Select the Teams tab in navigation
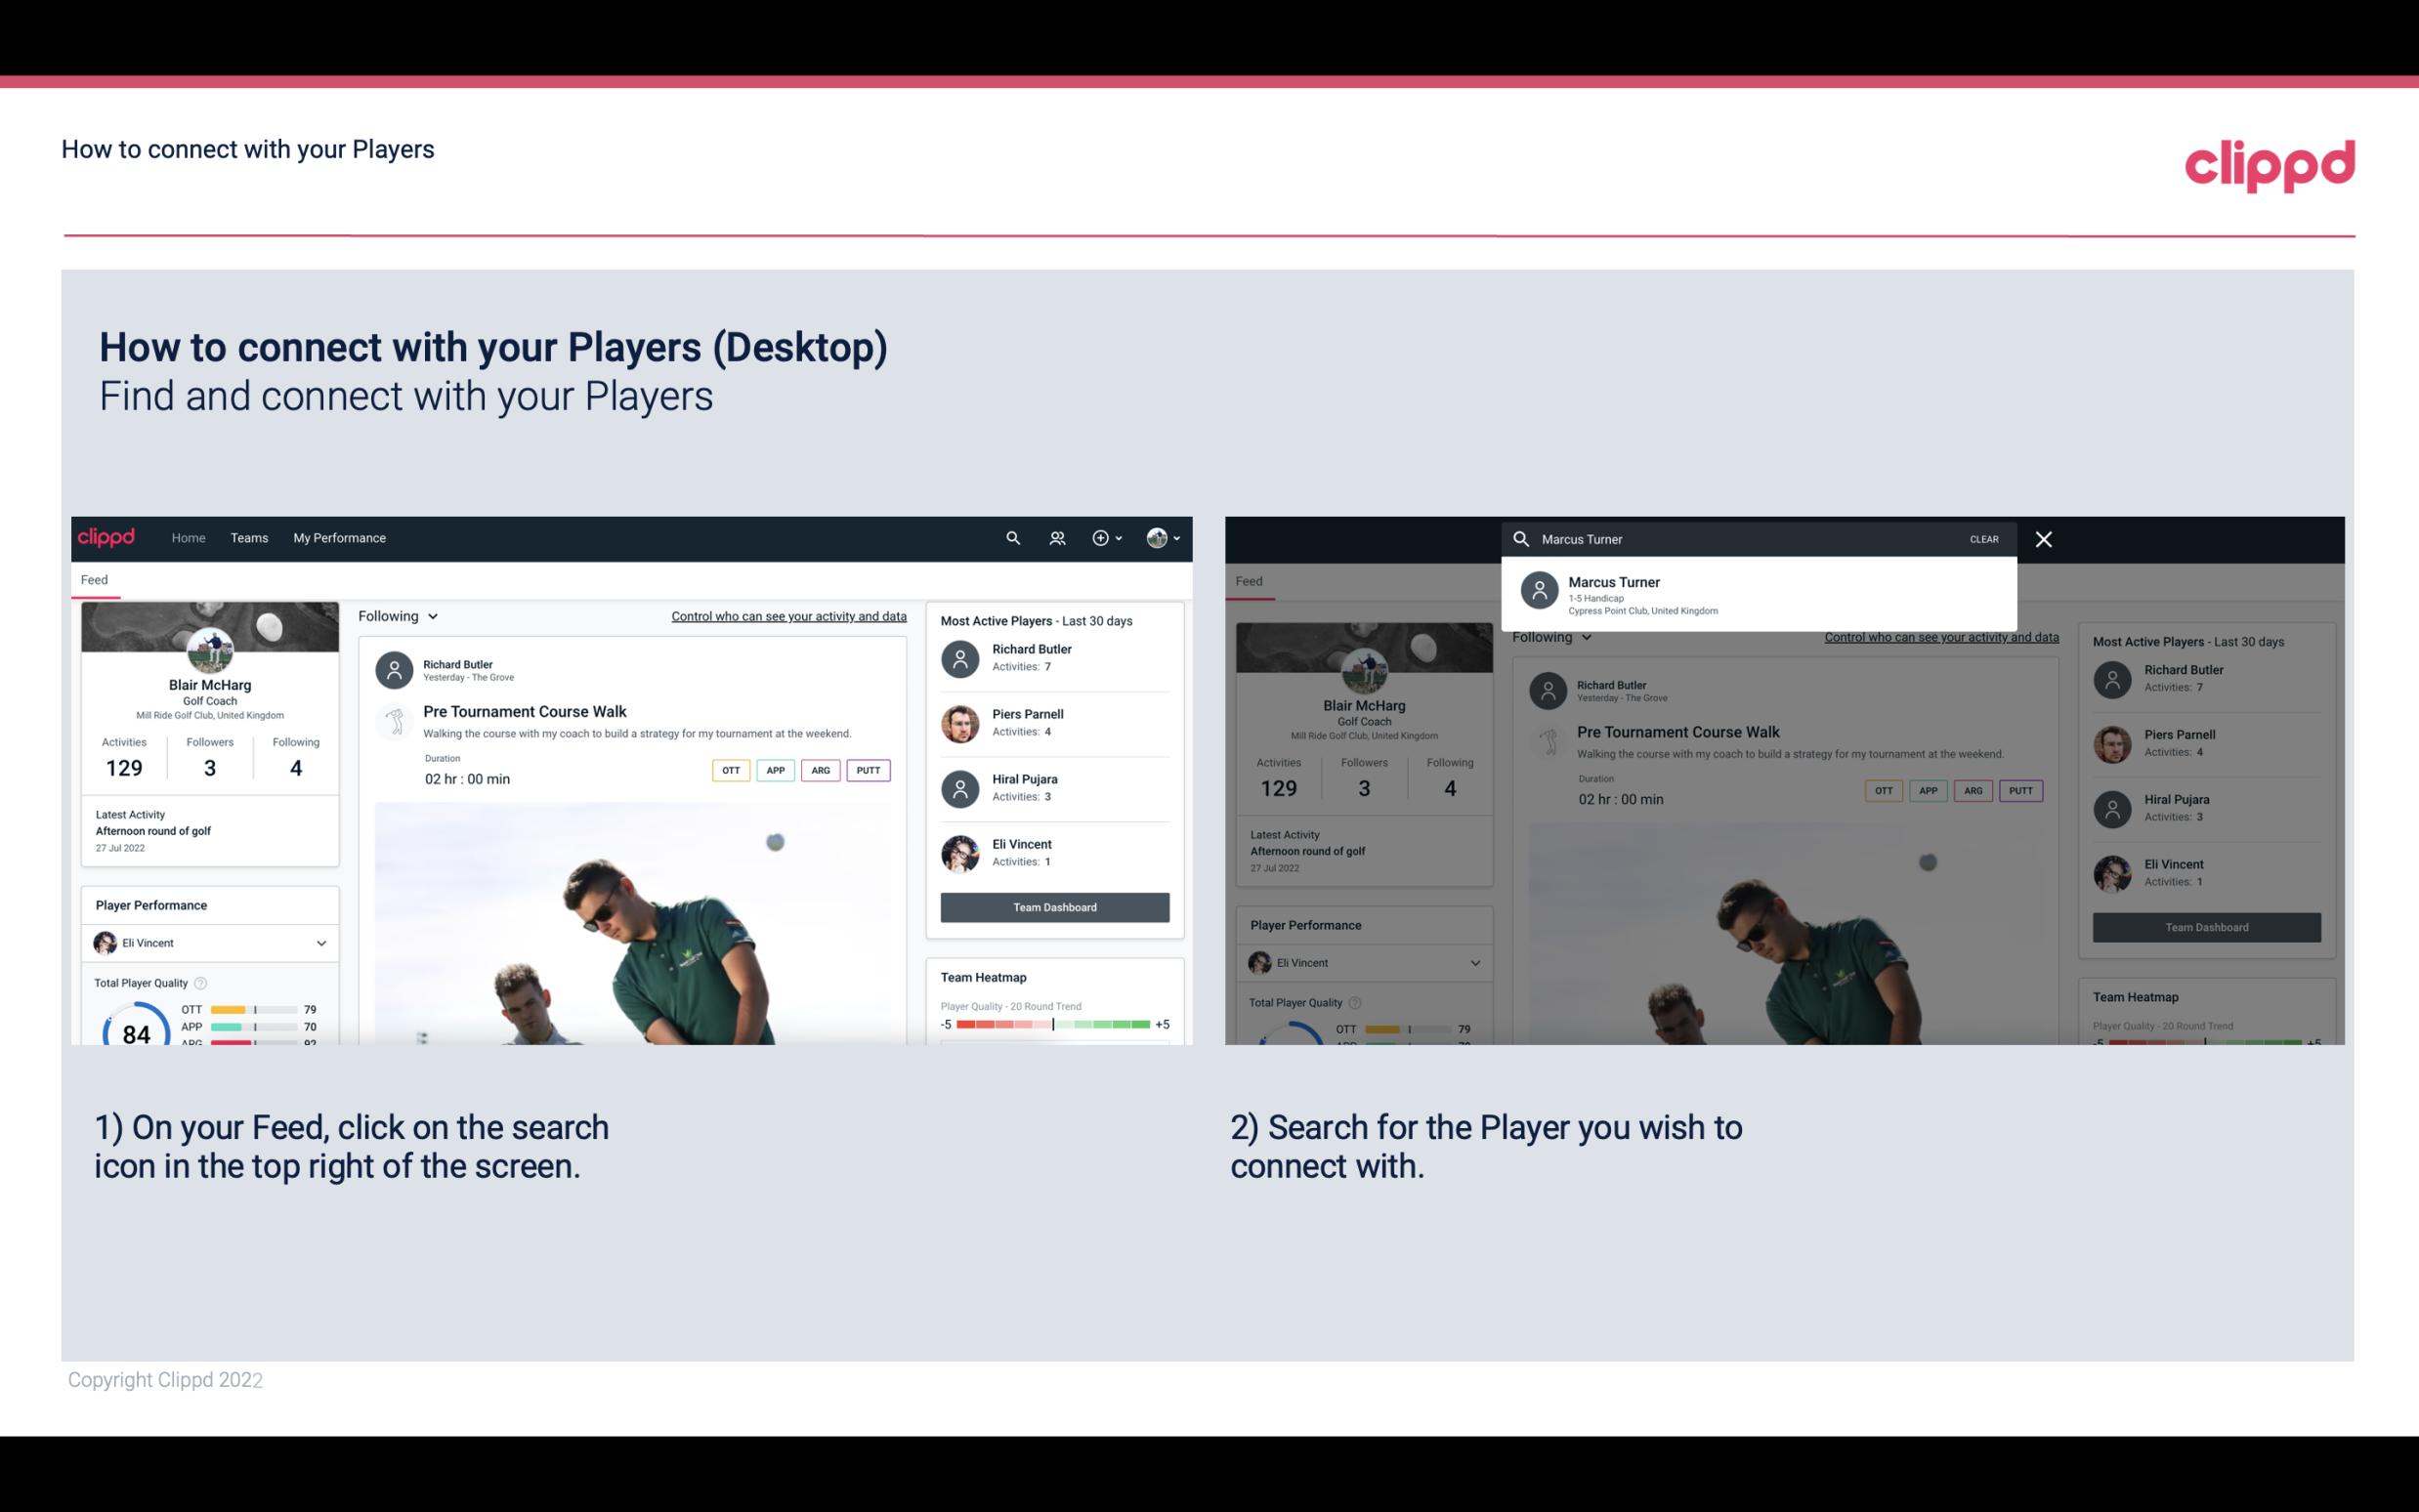The height and width of the screenshot is (1512, 2419). pos(249,536)
